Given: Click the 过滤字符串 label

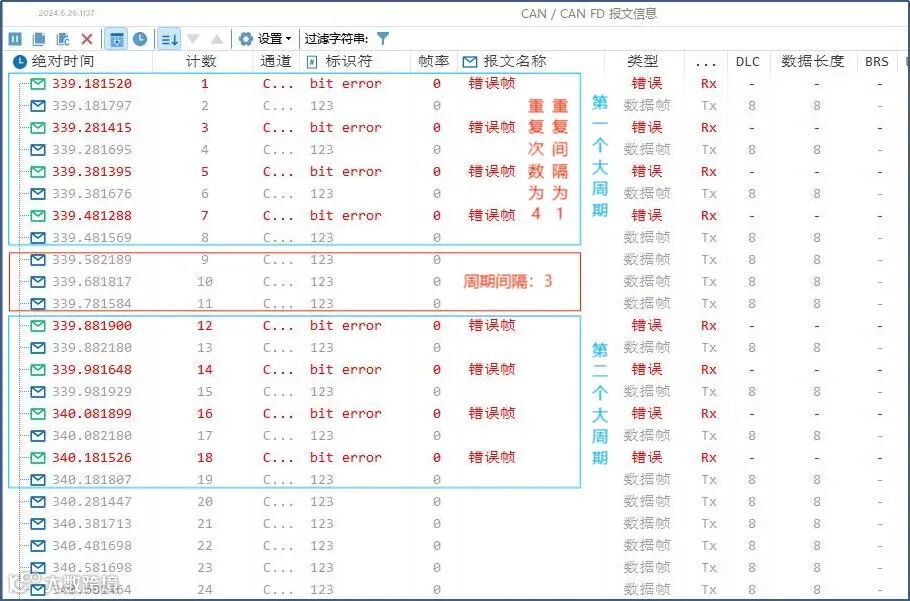Looking at the screenshot, I should pos(336,39).
